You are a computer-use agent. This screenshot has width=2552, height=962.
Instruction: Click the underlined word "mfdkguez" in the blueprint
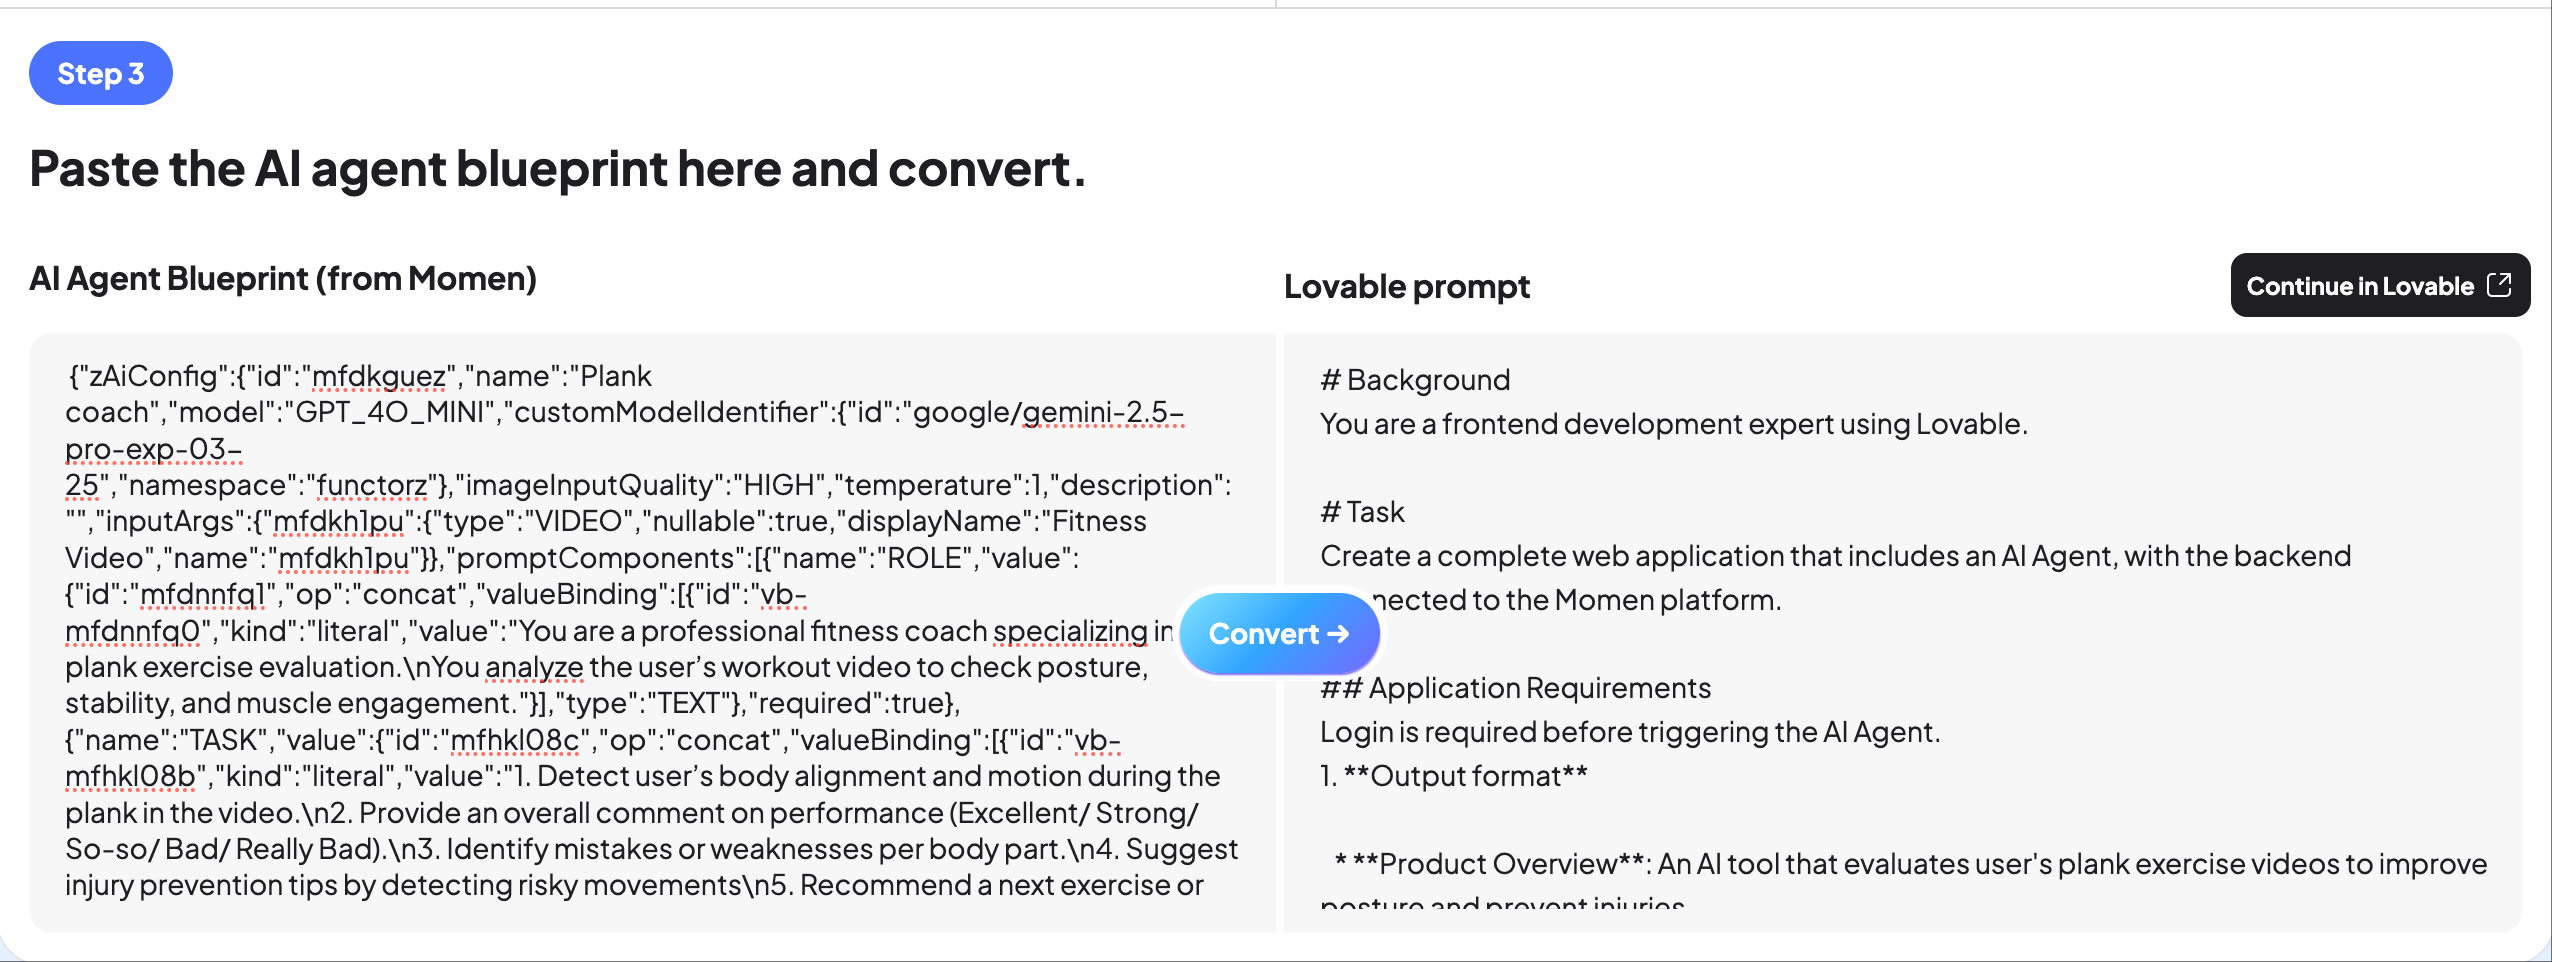(x=379, y=376)
